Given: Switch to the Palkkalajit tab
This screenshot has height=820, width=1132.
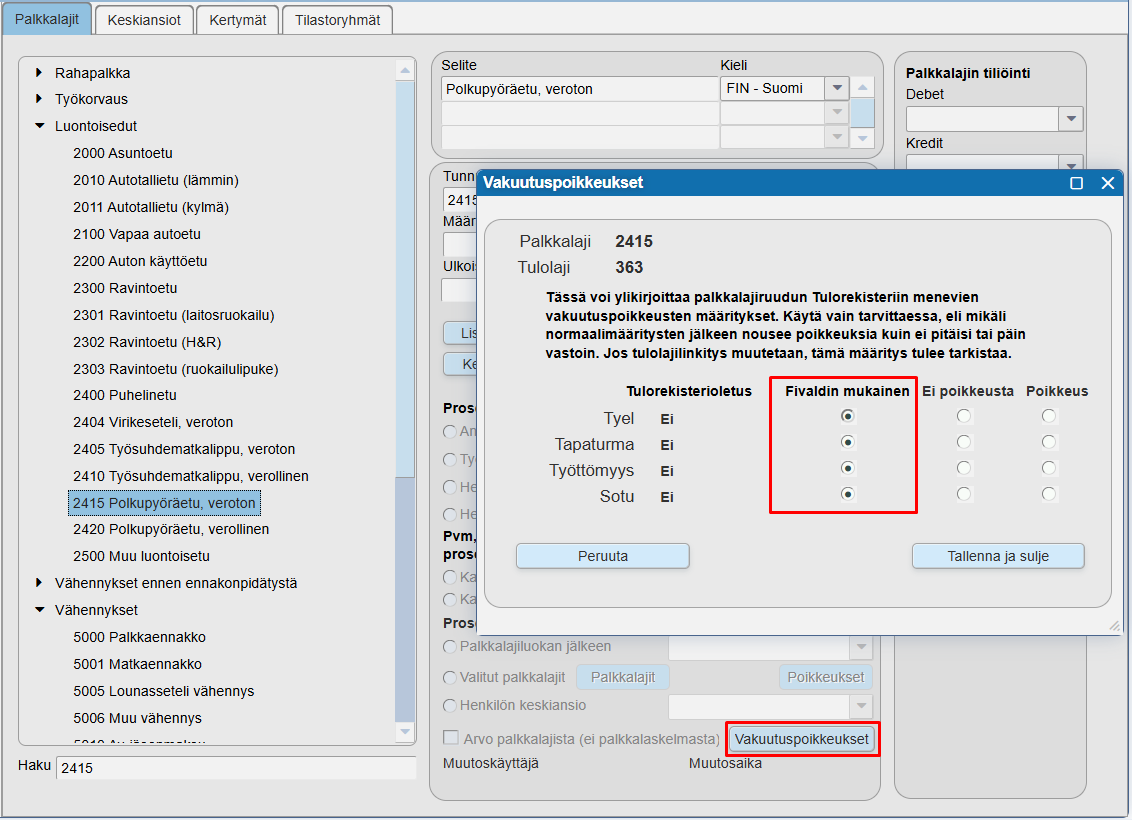Looking at the screenshot, I should tap(47, 19).
